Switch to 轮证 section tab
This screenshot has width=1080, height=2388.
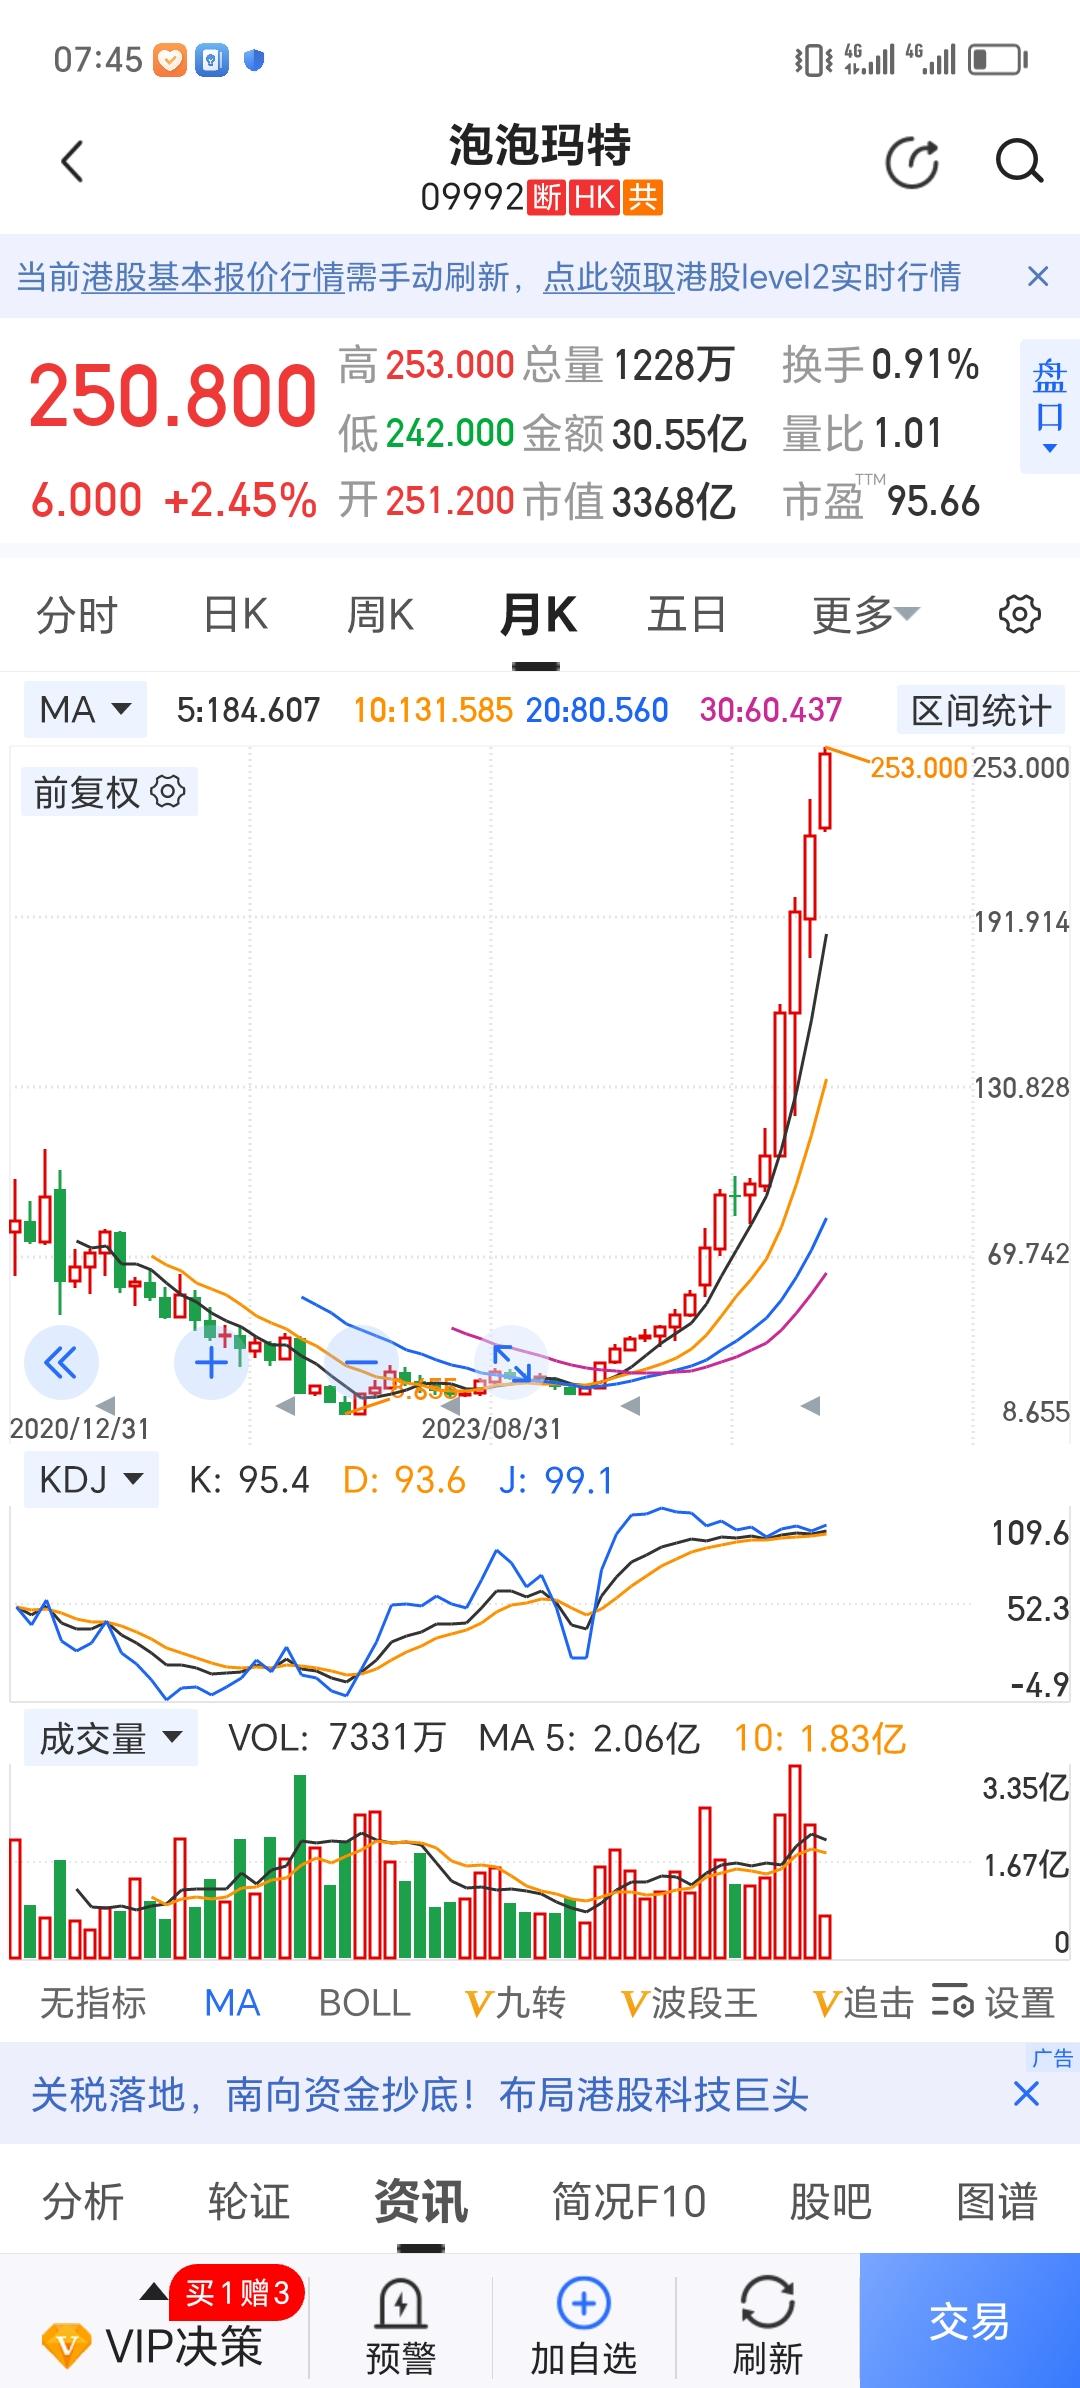tap(249, 2202)
